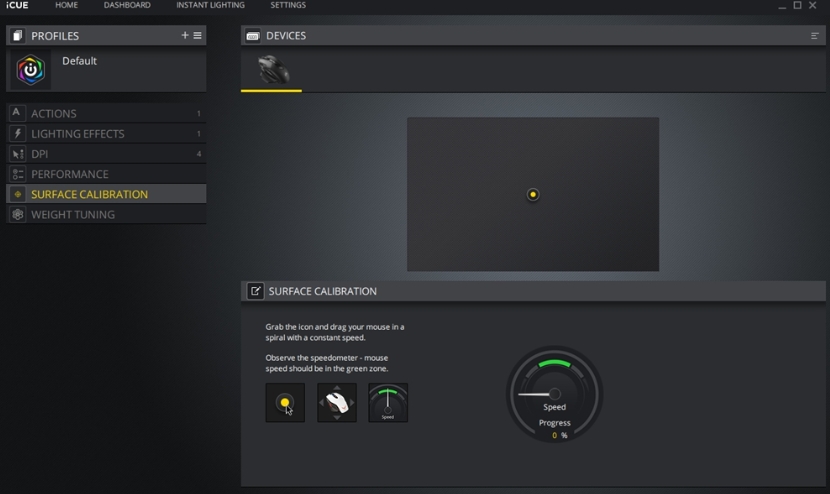Open the profiles hamburger menu
The width and height of the screenshot is (830, 494).
pyautogui.click(x=197, y=35)
